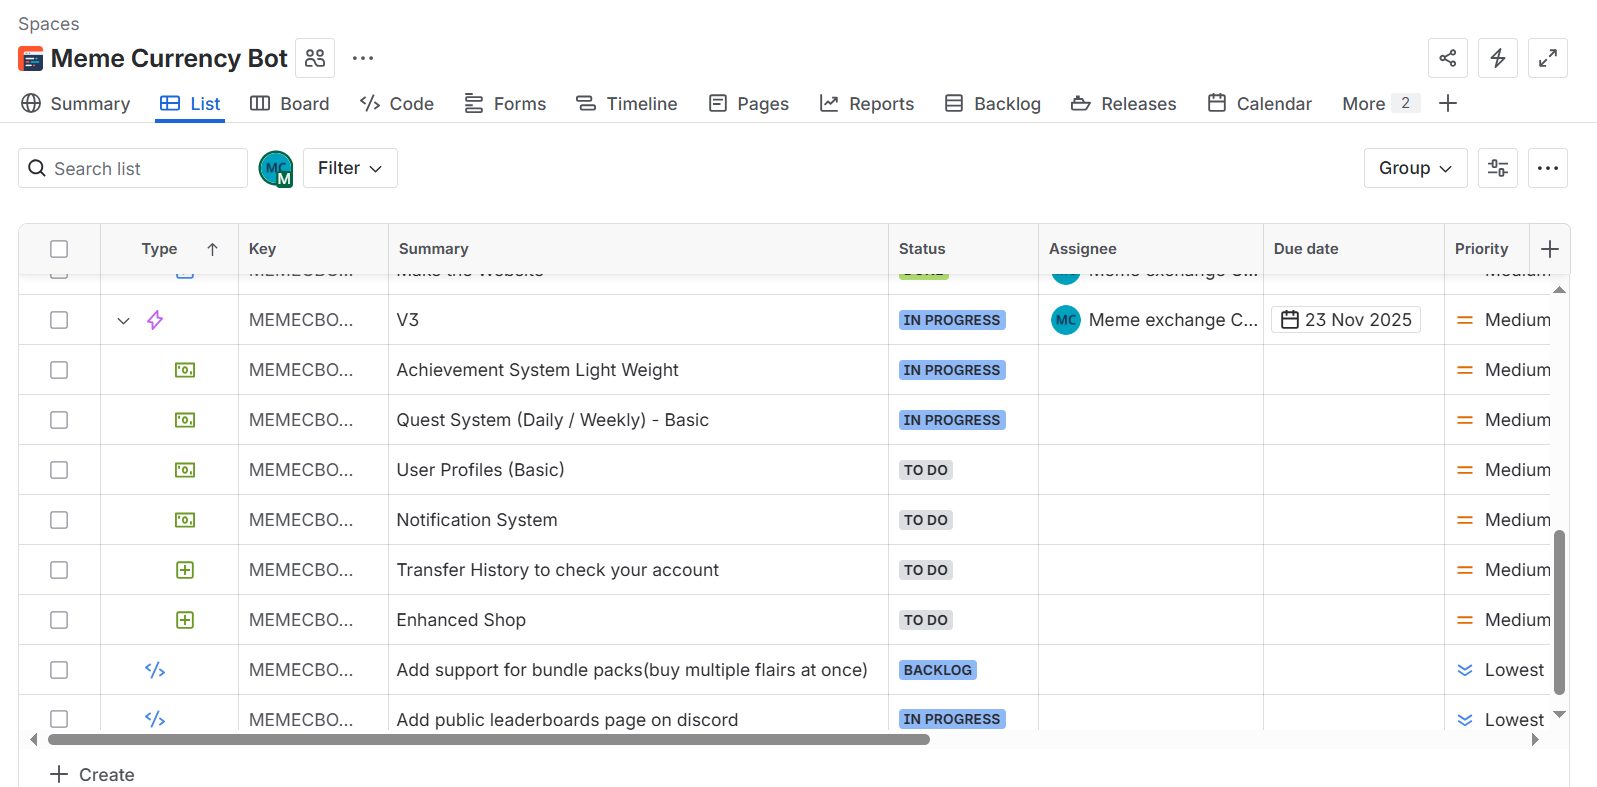Open the Filter dropdown

coord(350,168)
